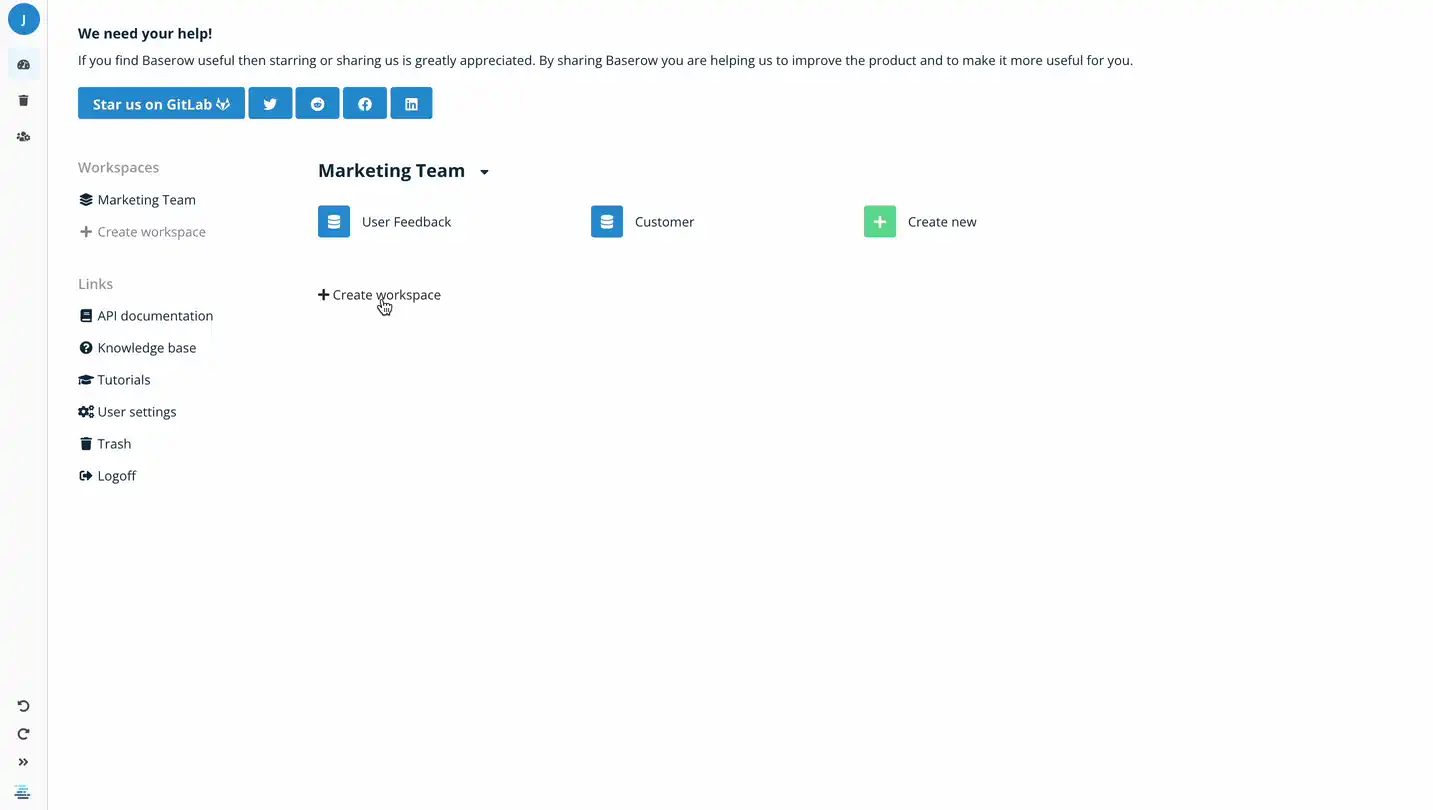
Task: Open User settings from the Links menu
Action: (136, 411)
